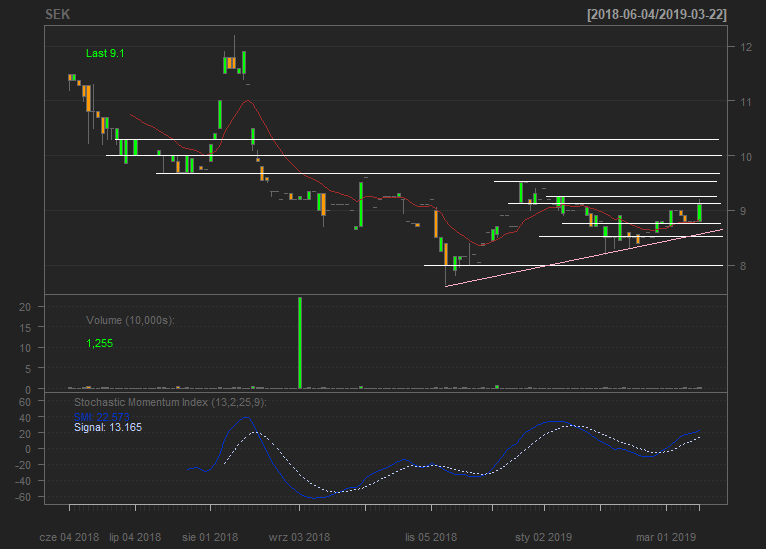766x549 pixels.
Task: Click price axis label 8
Action: pyautogui.click(x=743, y=266)
